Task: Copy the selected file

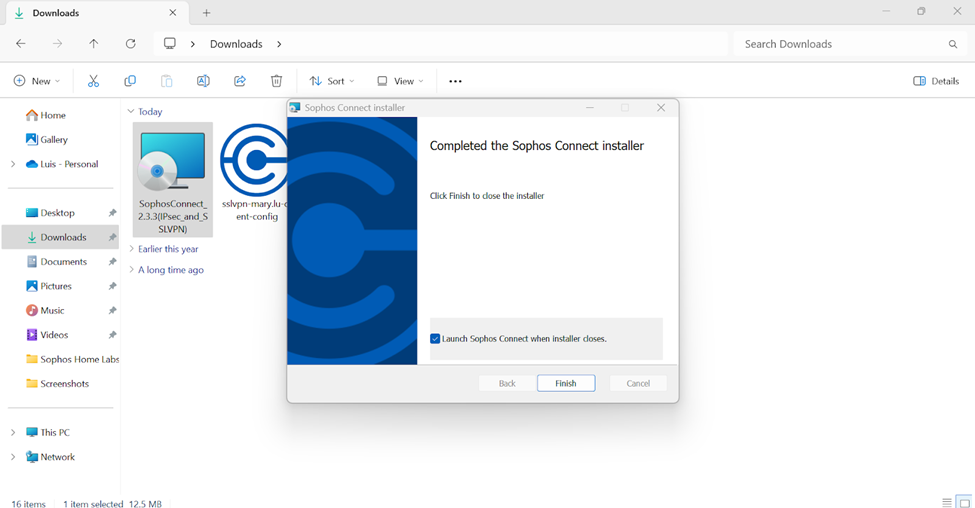Action: coord(130,81)
